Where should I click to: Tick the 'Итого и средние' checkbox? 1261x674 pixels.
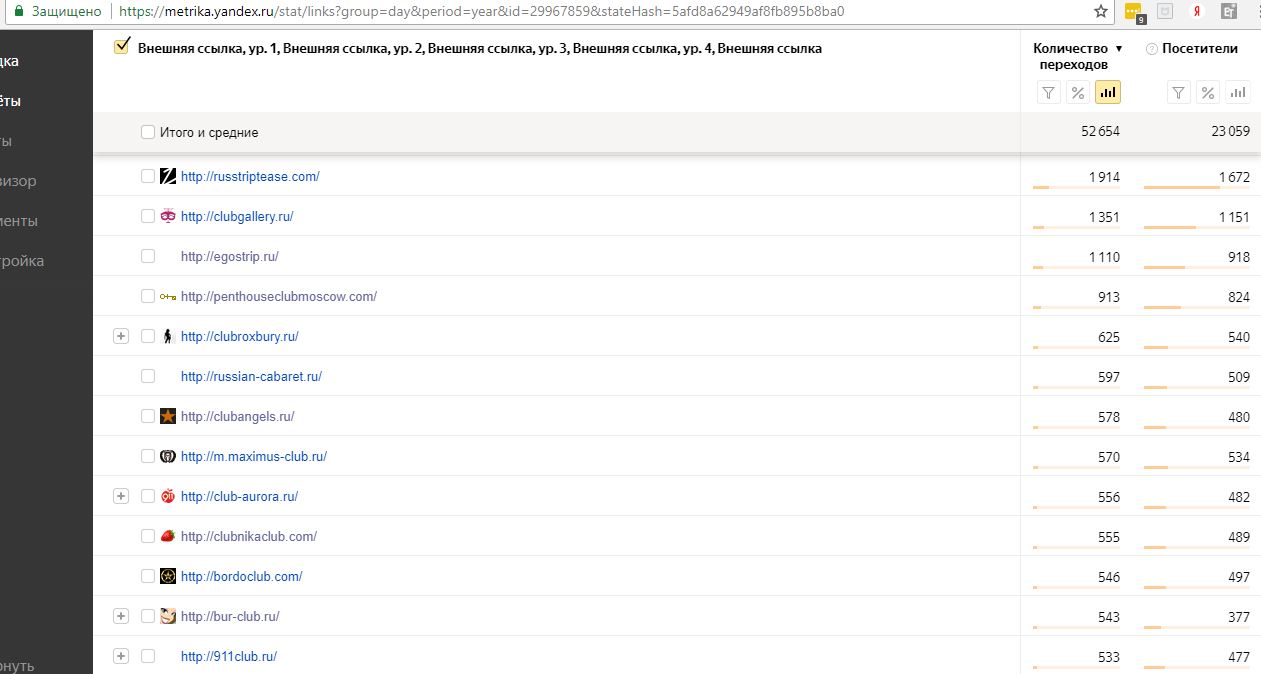click(148, 132)
